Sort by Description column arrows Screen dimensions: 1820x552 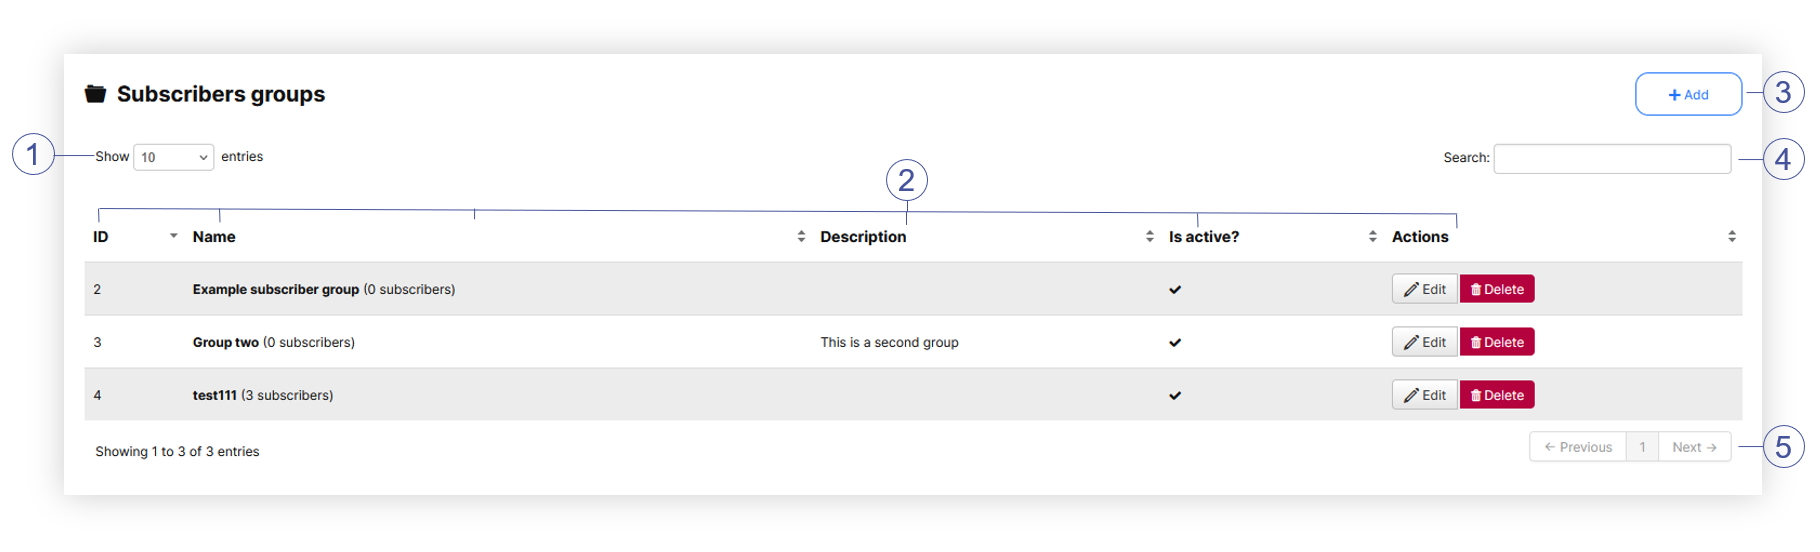pyautogui.click(x=1149, y=237)
